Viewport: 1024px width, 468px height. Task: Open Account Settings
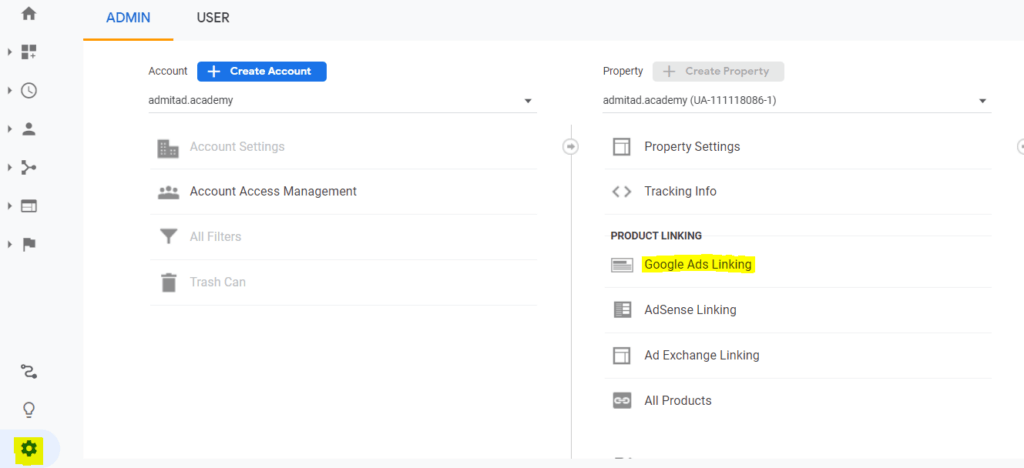237,147
